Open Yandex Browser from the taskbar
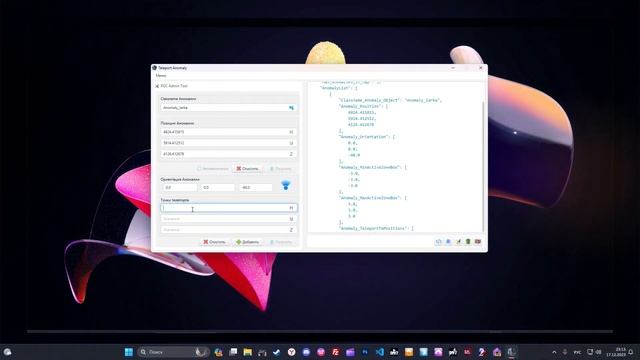The image size is (640, 360). [x=291, y=352]
